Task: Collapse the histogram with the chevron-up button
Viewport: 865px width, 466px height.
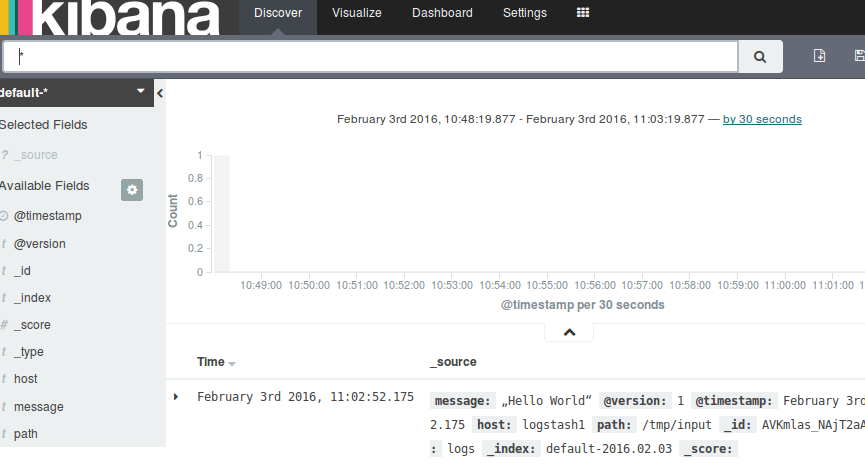Action: (x=569, y=332)
